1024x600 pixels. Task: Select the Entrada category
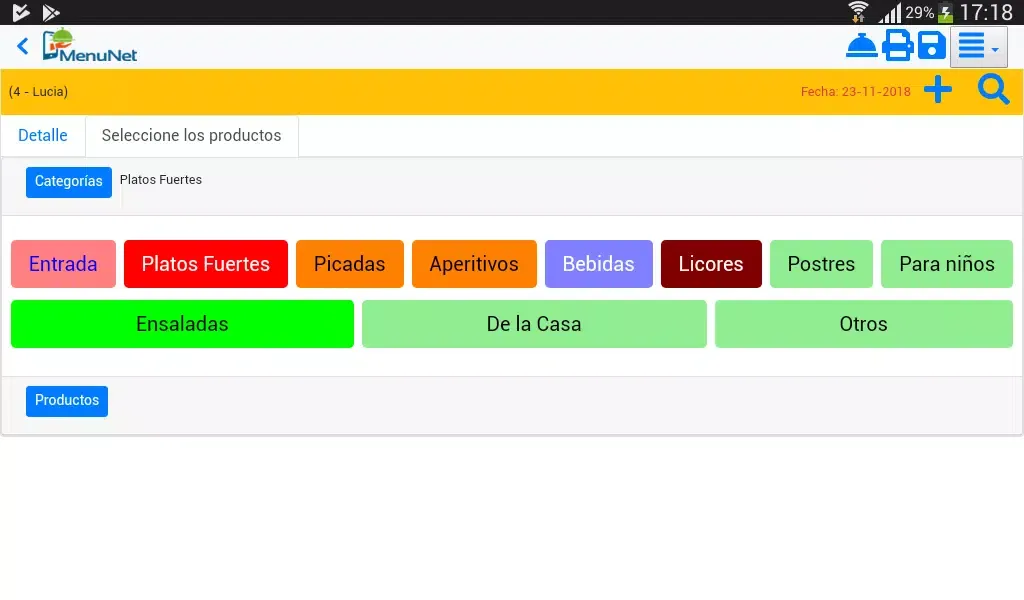coord(63,264)
